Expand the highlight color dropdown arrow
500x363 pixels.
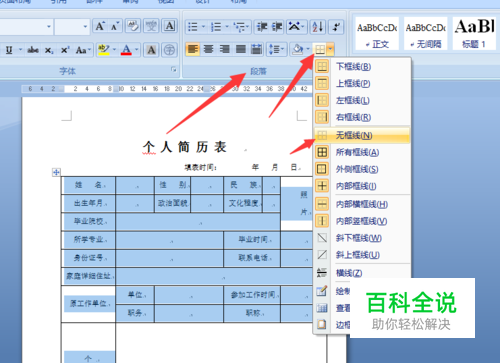coord(114,50)
